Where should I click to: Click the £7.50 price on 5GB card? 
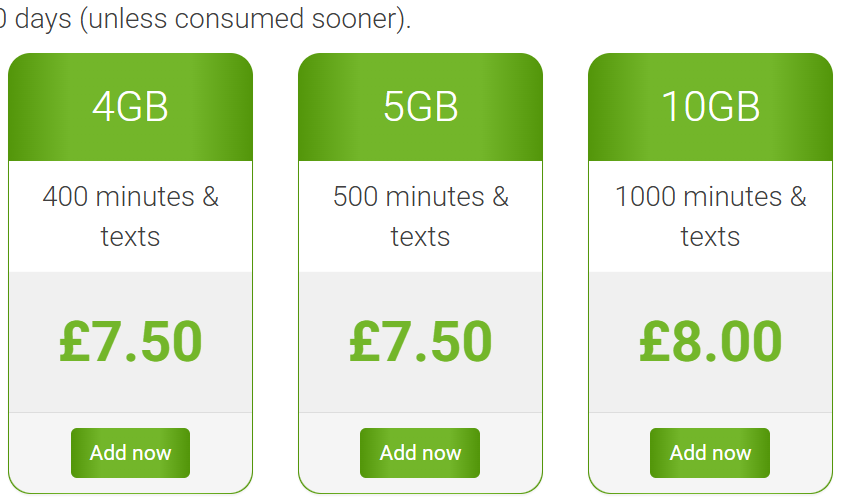tap(420, 342)
